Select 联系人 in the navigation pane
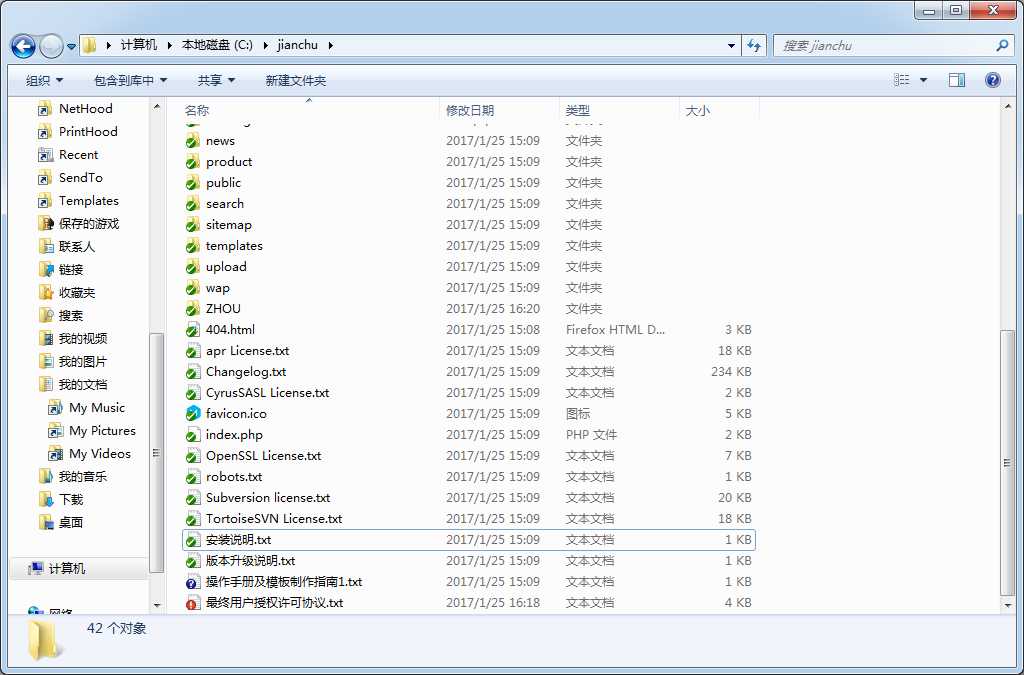1024x675 pixels. point(76,247)
